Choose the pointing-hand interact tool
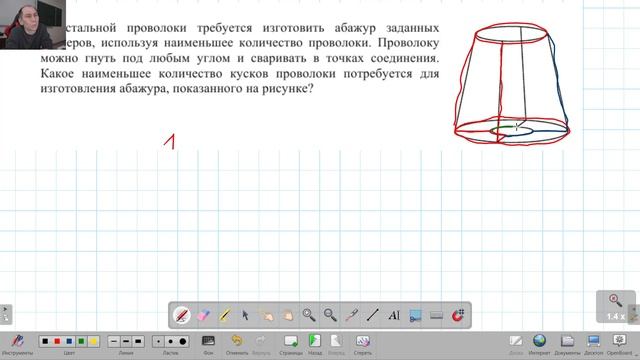The width and height of the screenshot is (640, 360). pyautogui.click(x=267, y=315)
